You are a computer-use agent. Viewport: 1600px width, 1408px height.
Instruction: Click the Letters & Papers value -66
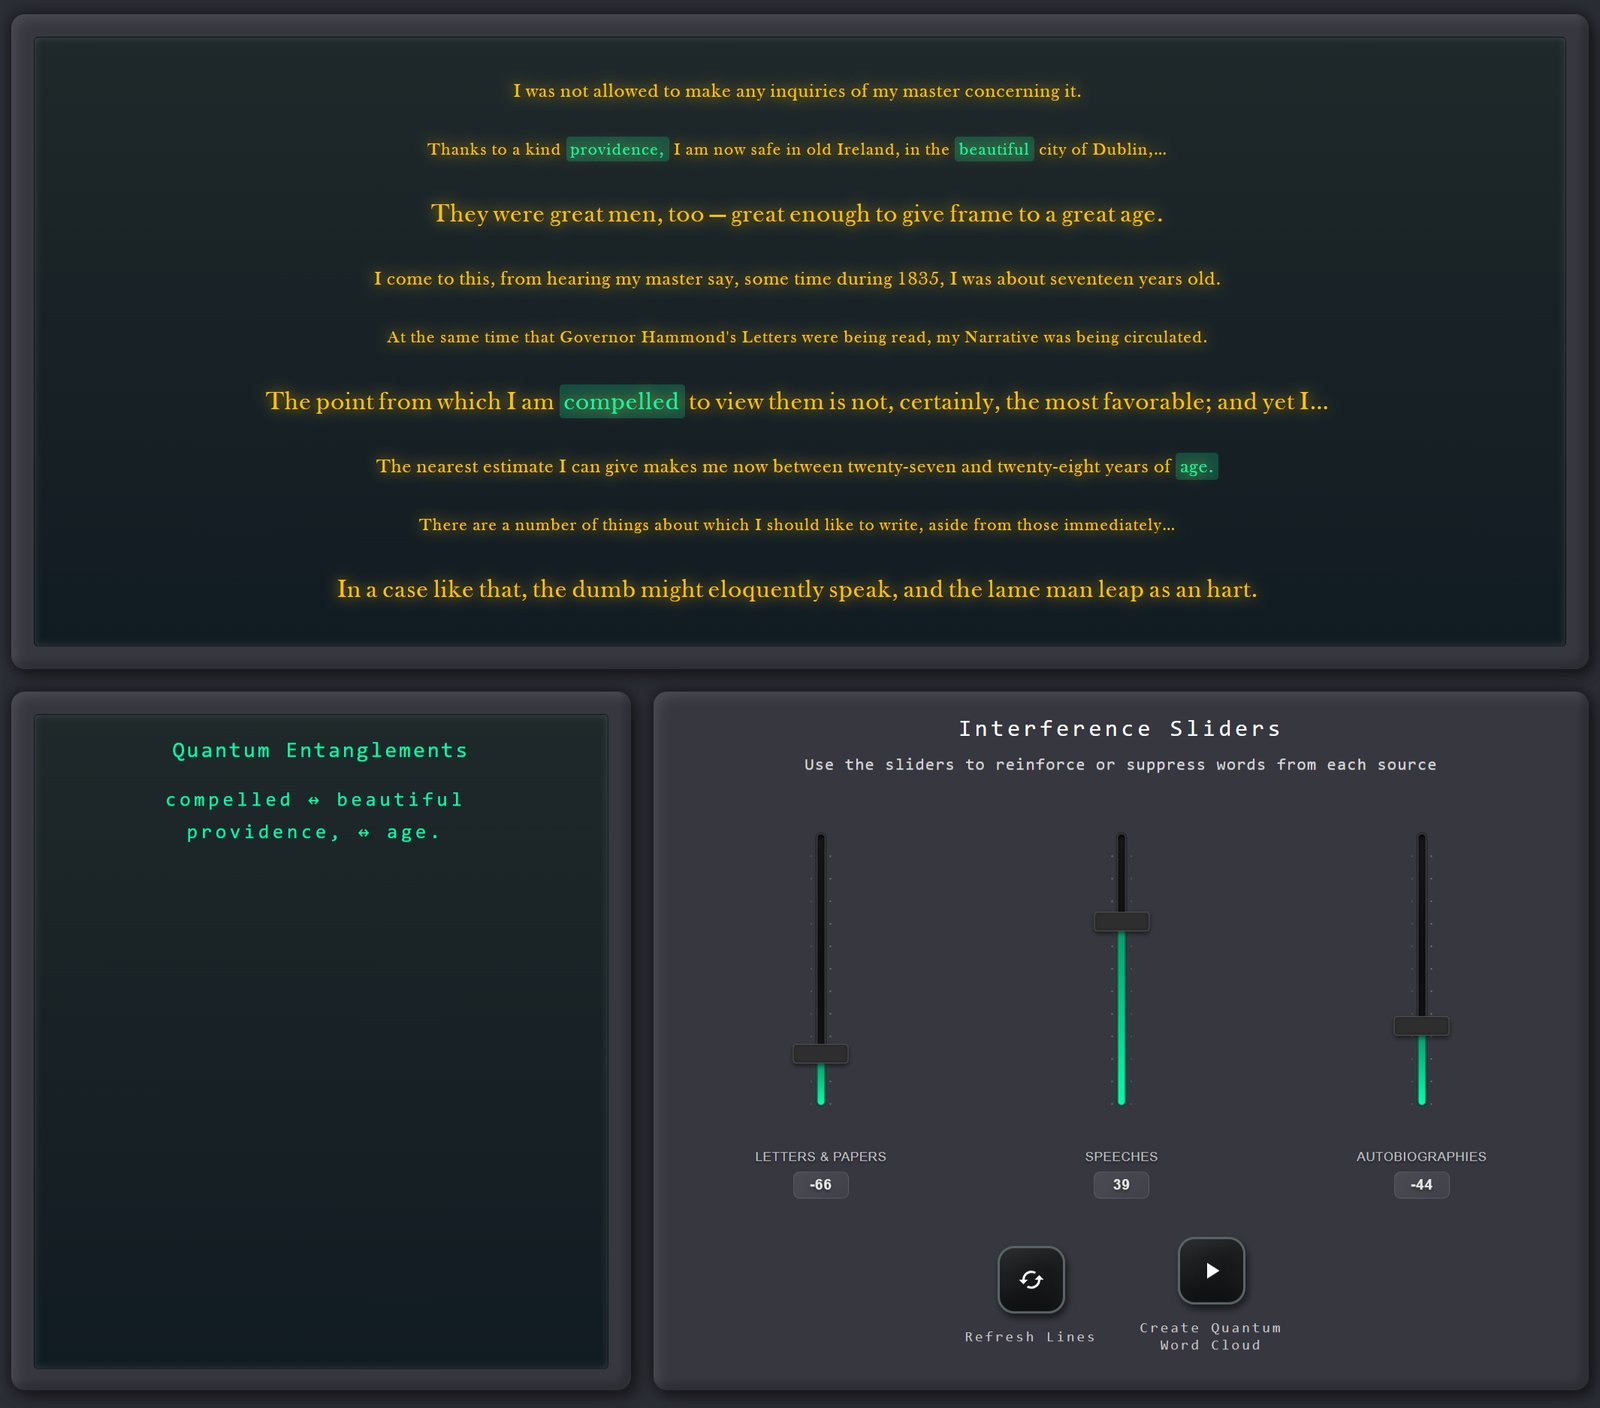click(x=821, y=1185)
